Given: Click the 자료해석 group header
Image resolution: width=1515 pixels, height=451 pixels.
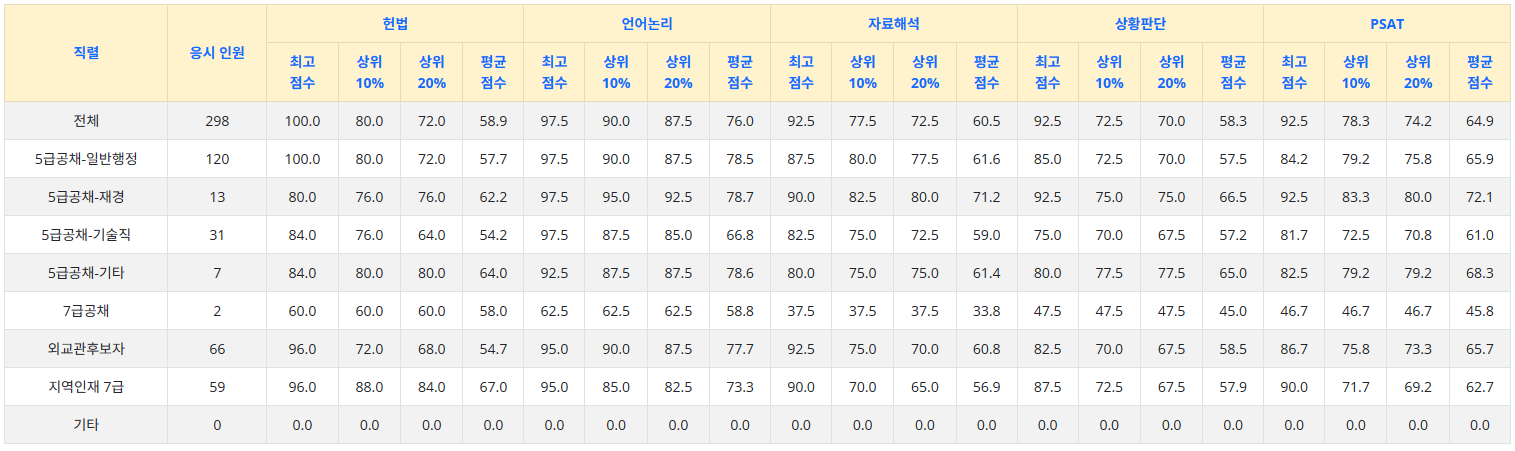Looking at the screenshot, I should [x=893, y=23].
